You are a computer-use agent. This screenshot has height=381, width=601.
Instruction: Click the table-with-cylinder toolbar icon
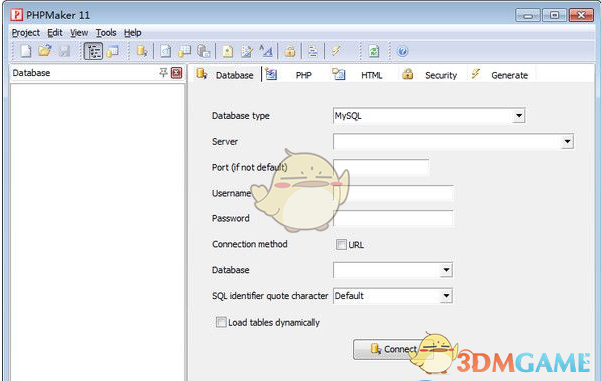184,51
